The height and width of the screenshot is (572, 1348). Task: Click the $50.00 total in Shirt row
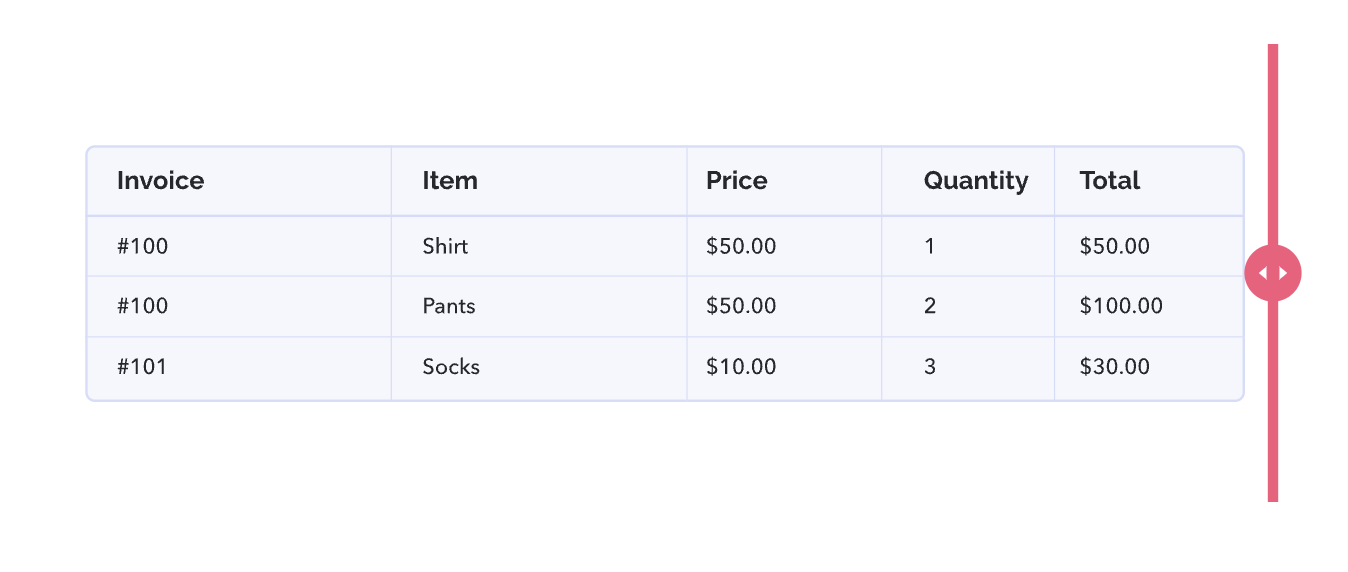coord(1149,246)
